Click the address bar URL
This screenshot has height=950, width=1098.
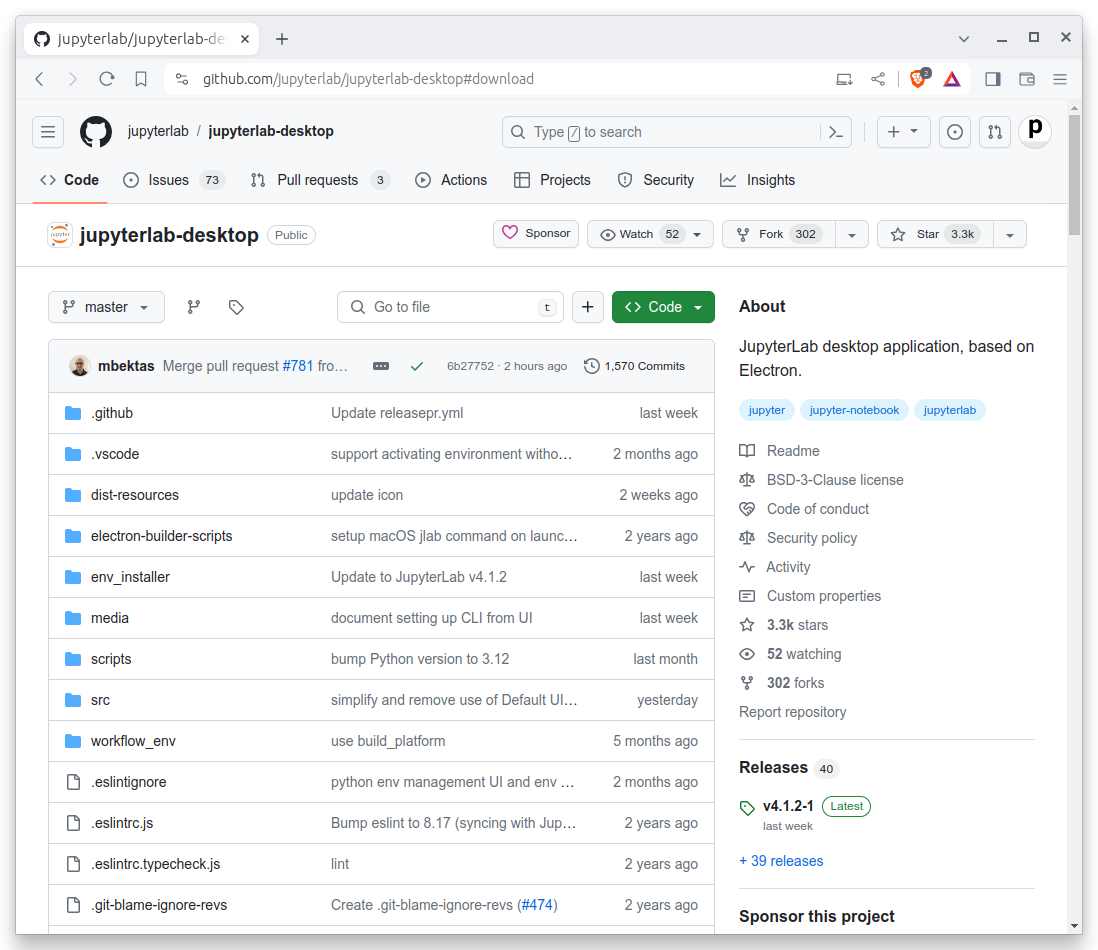pos(368,79)
